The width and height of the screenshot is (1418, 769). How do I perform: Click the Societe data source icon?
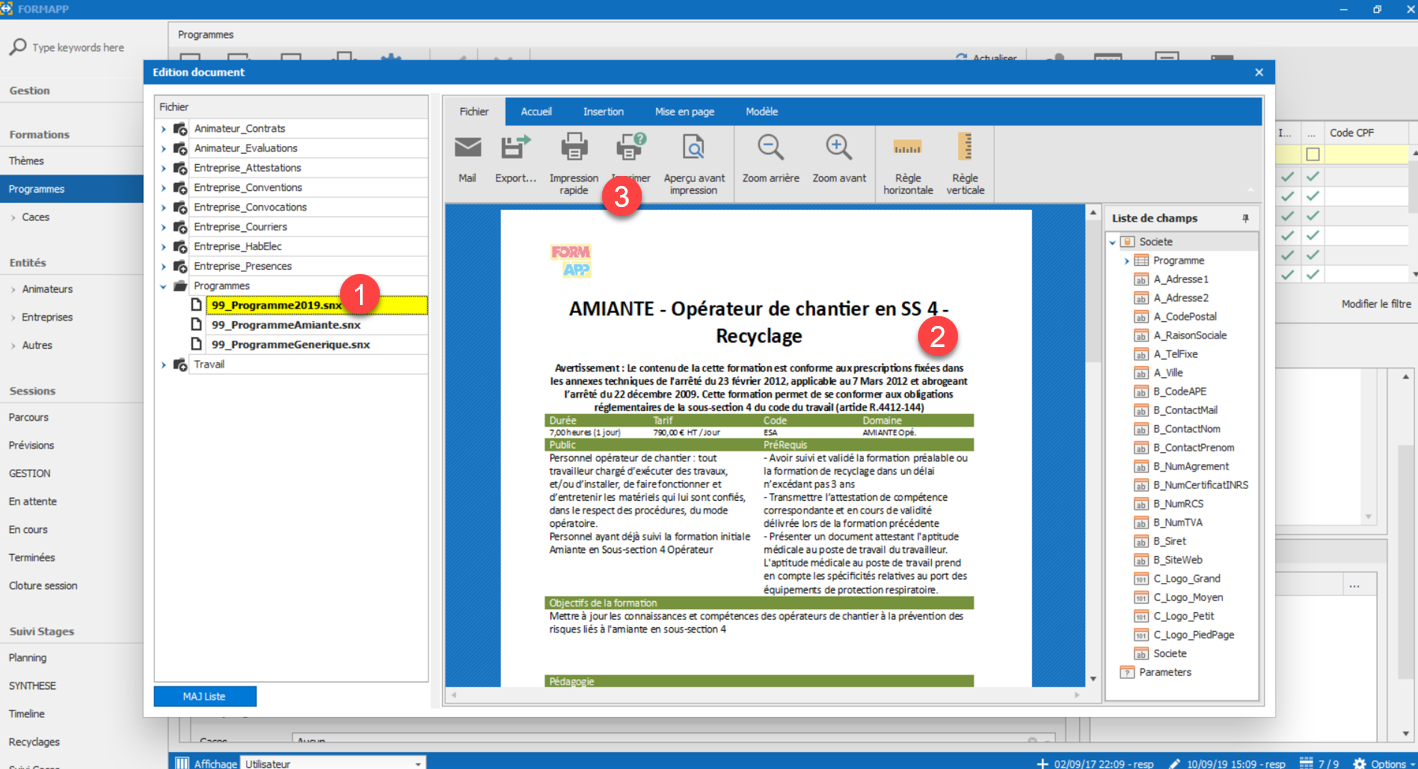pos(1127,242)
